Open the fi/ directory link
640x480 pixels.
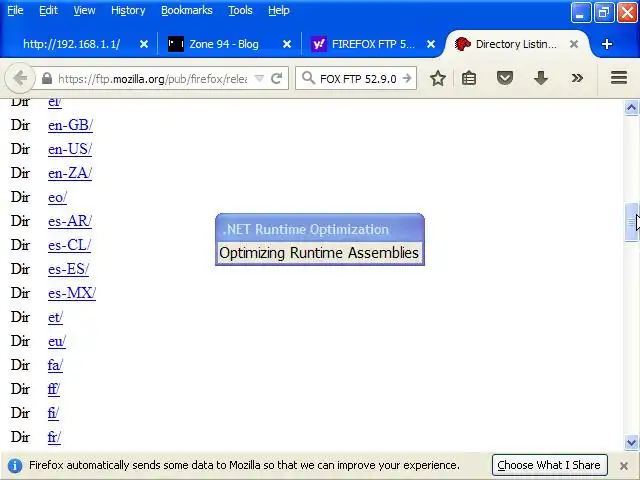click(53, 413)
